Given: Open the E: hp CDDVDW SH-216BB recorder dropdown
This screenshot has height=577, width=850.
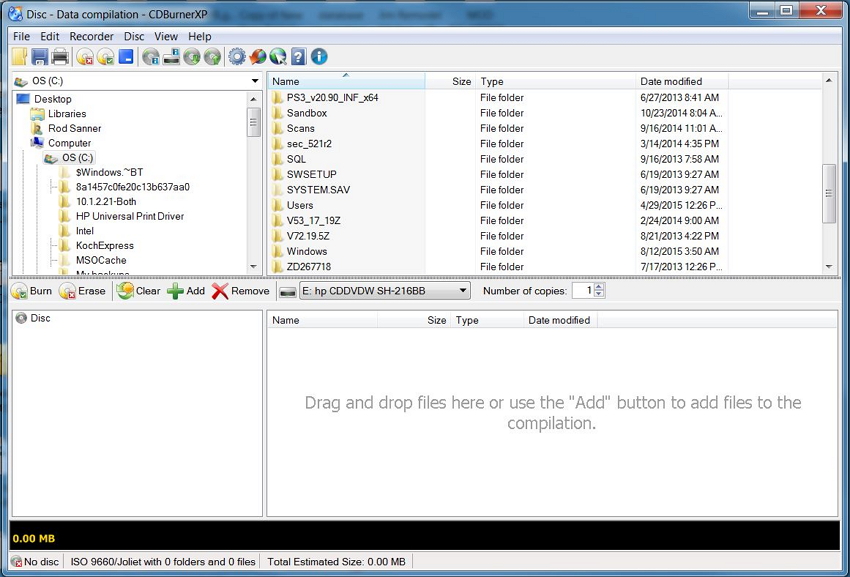Looking at the screenshot, I should [384, 291].
